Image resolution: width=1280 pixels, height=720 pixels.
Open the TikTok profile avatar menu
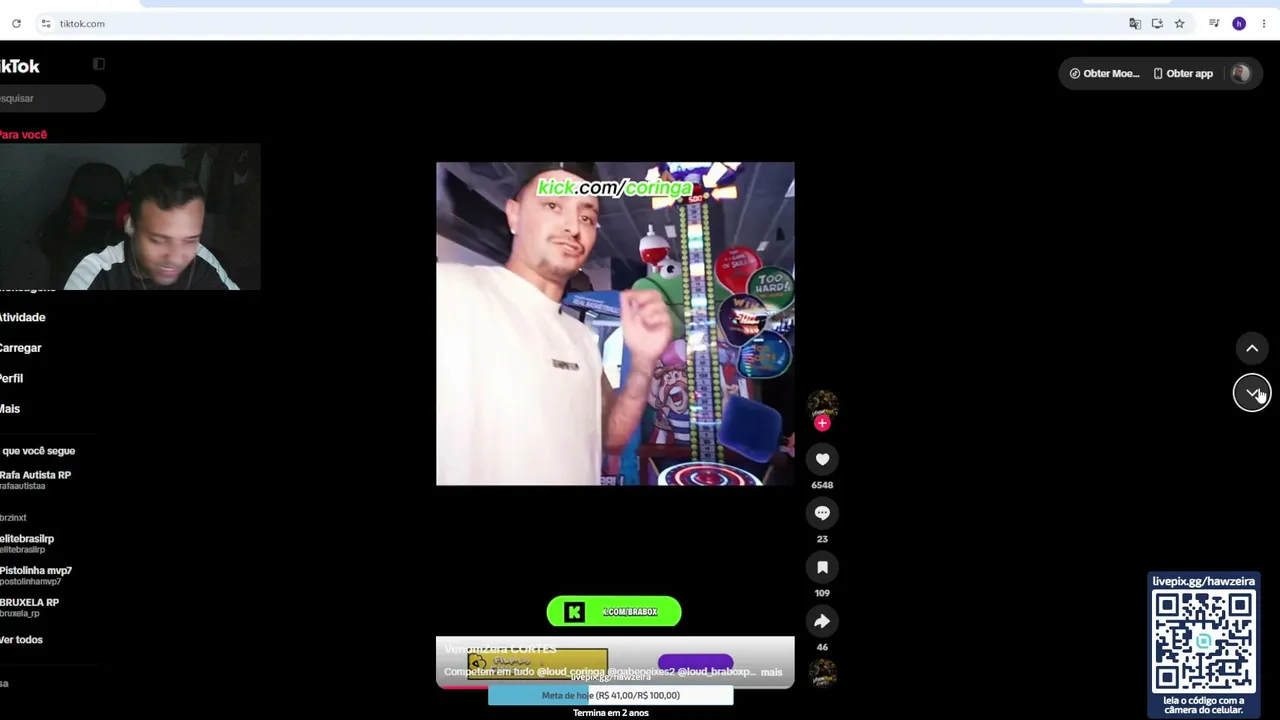pos(1241,73)
